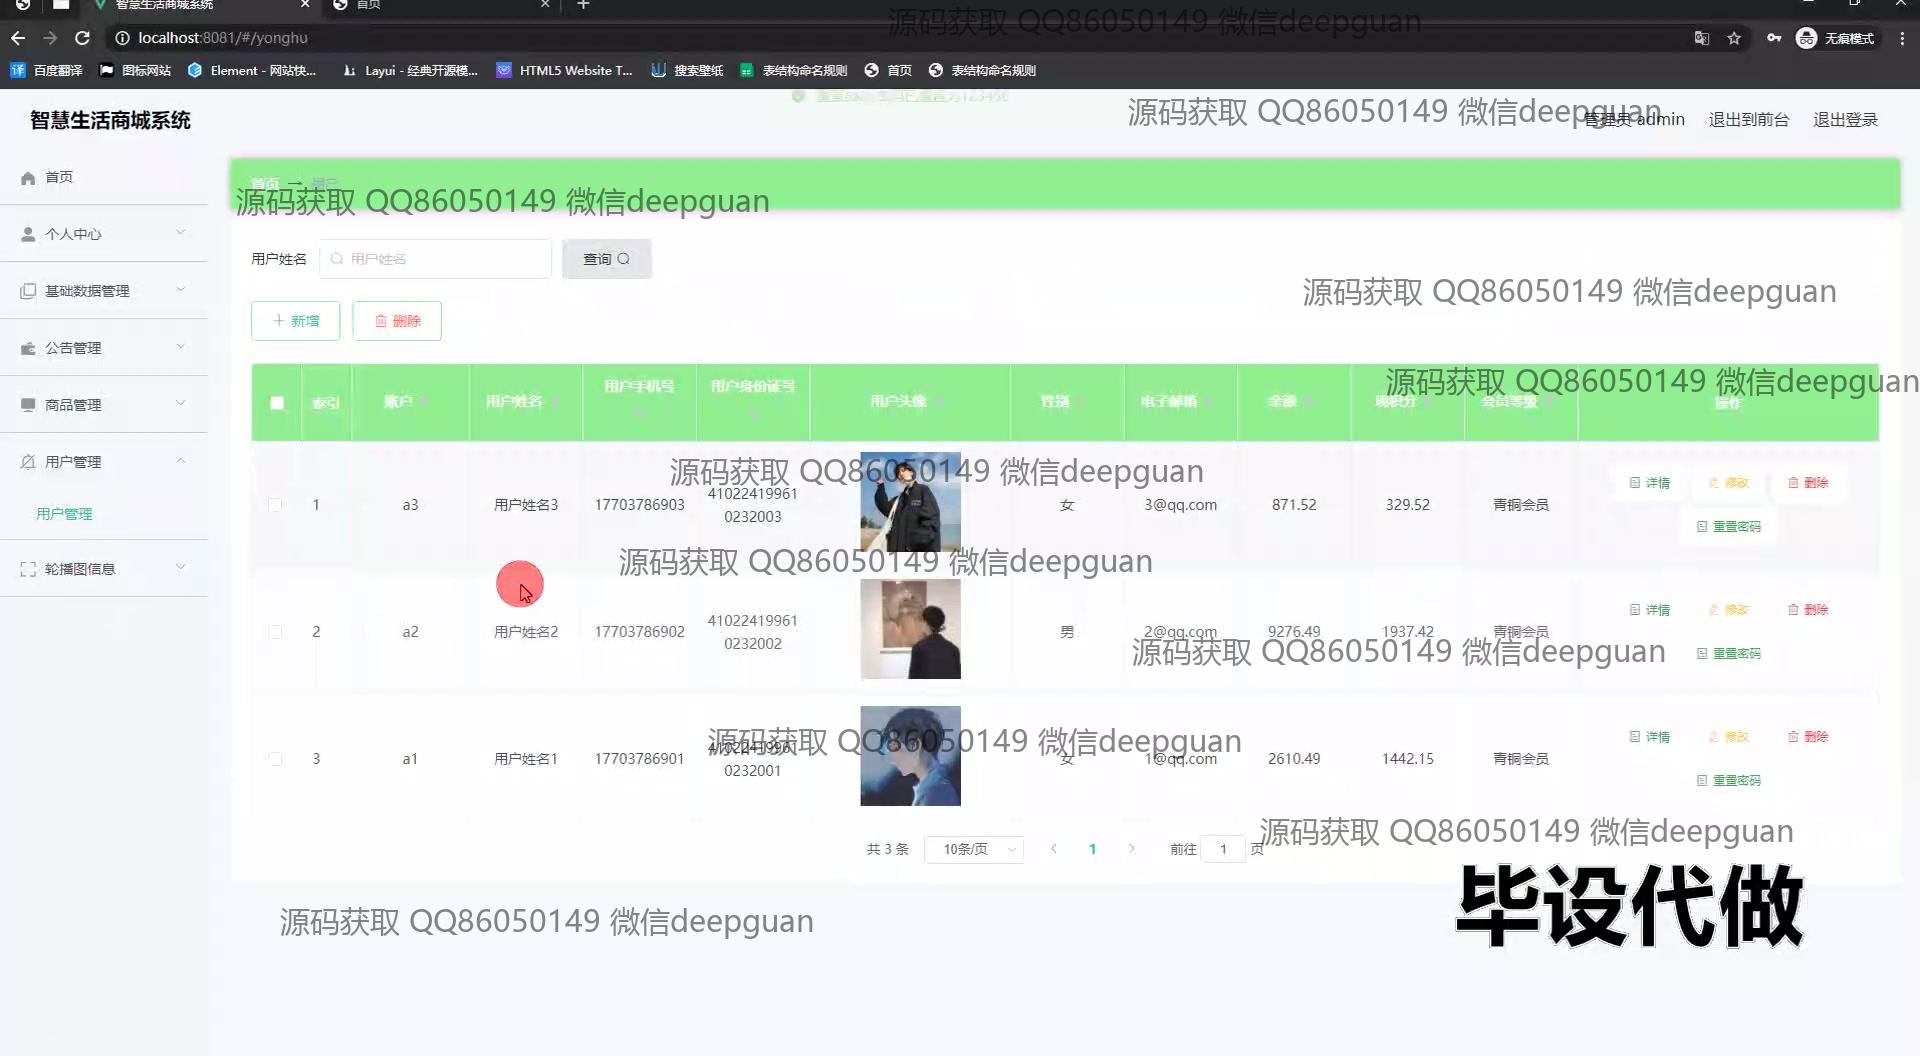Click 删除 for user a2
1920x1056 pixels.
click(1808, 610)
